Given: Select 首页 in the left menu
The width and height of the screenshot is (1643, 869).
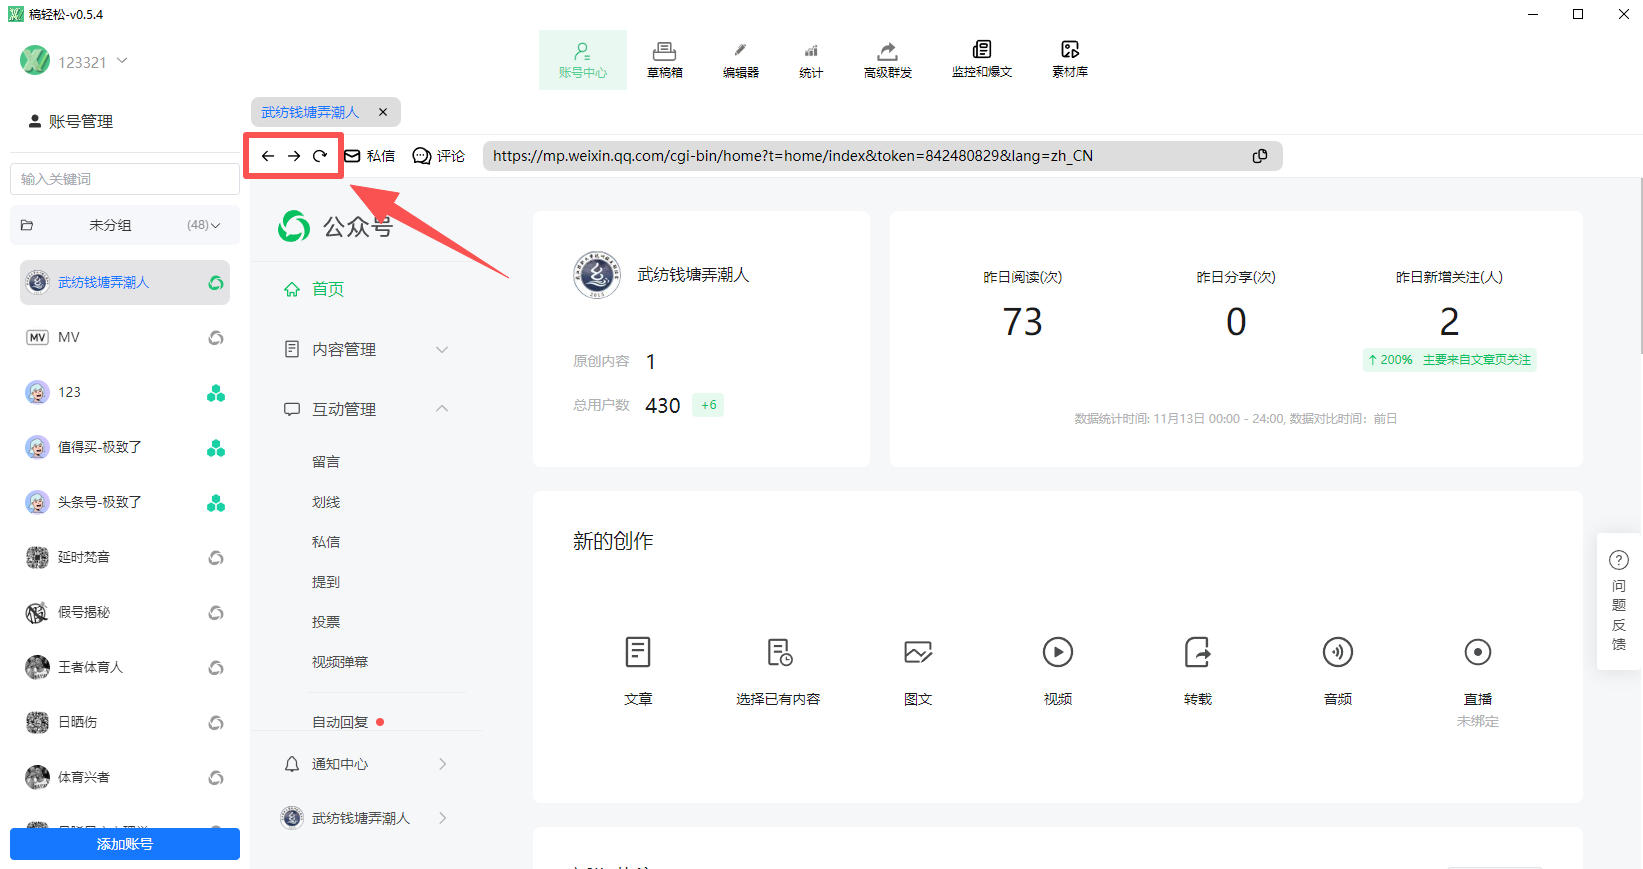Looking at the screenshot, I should [327, 289].
